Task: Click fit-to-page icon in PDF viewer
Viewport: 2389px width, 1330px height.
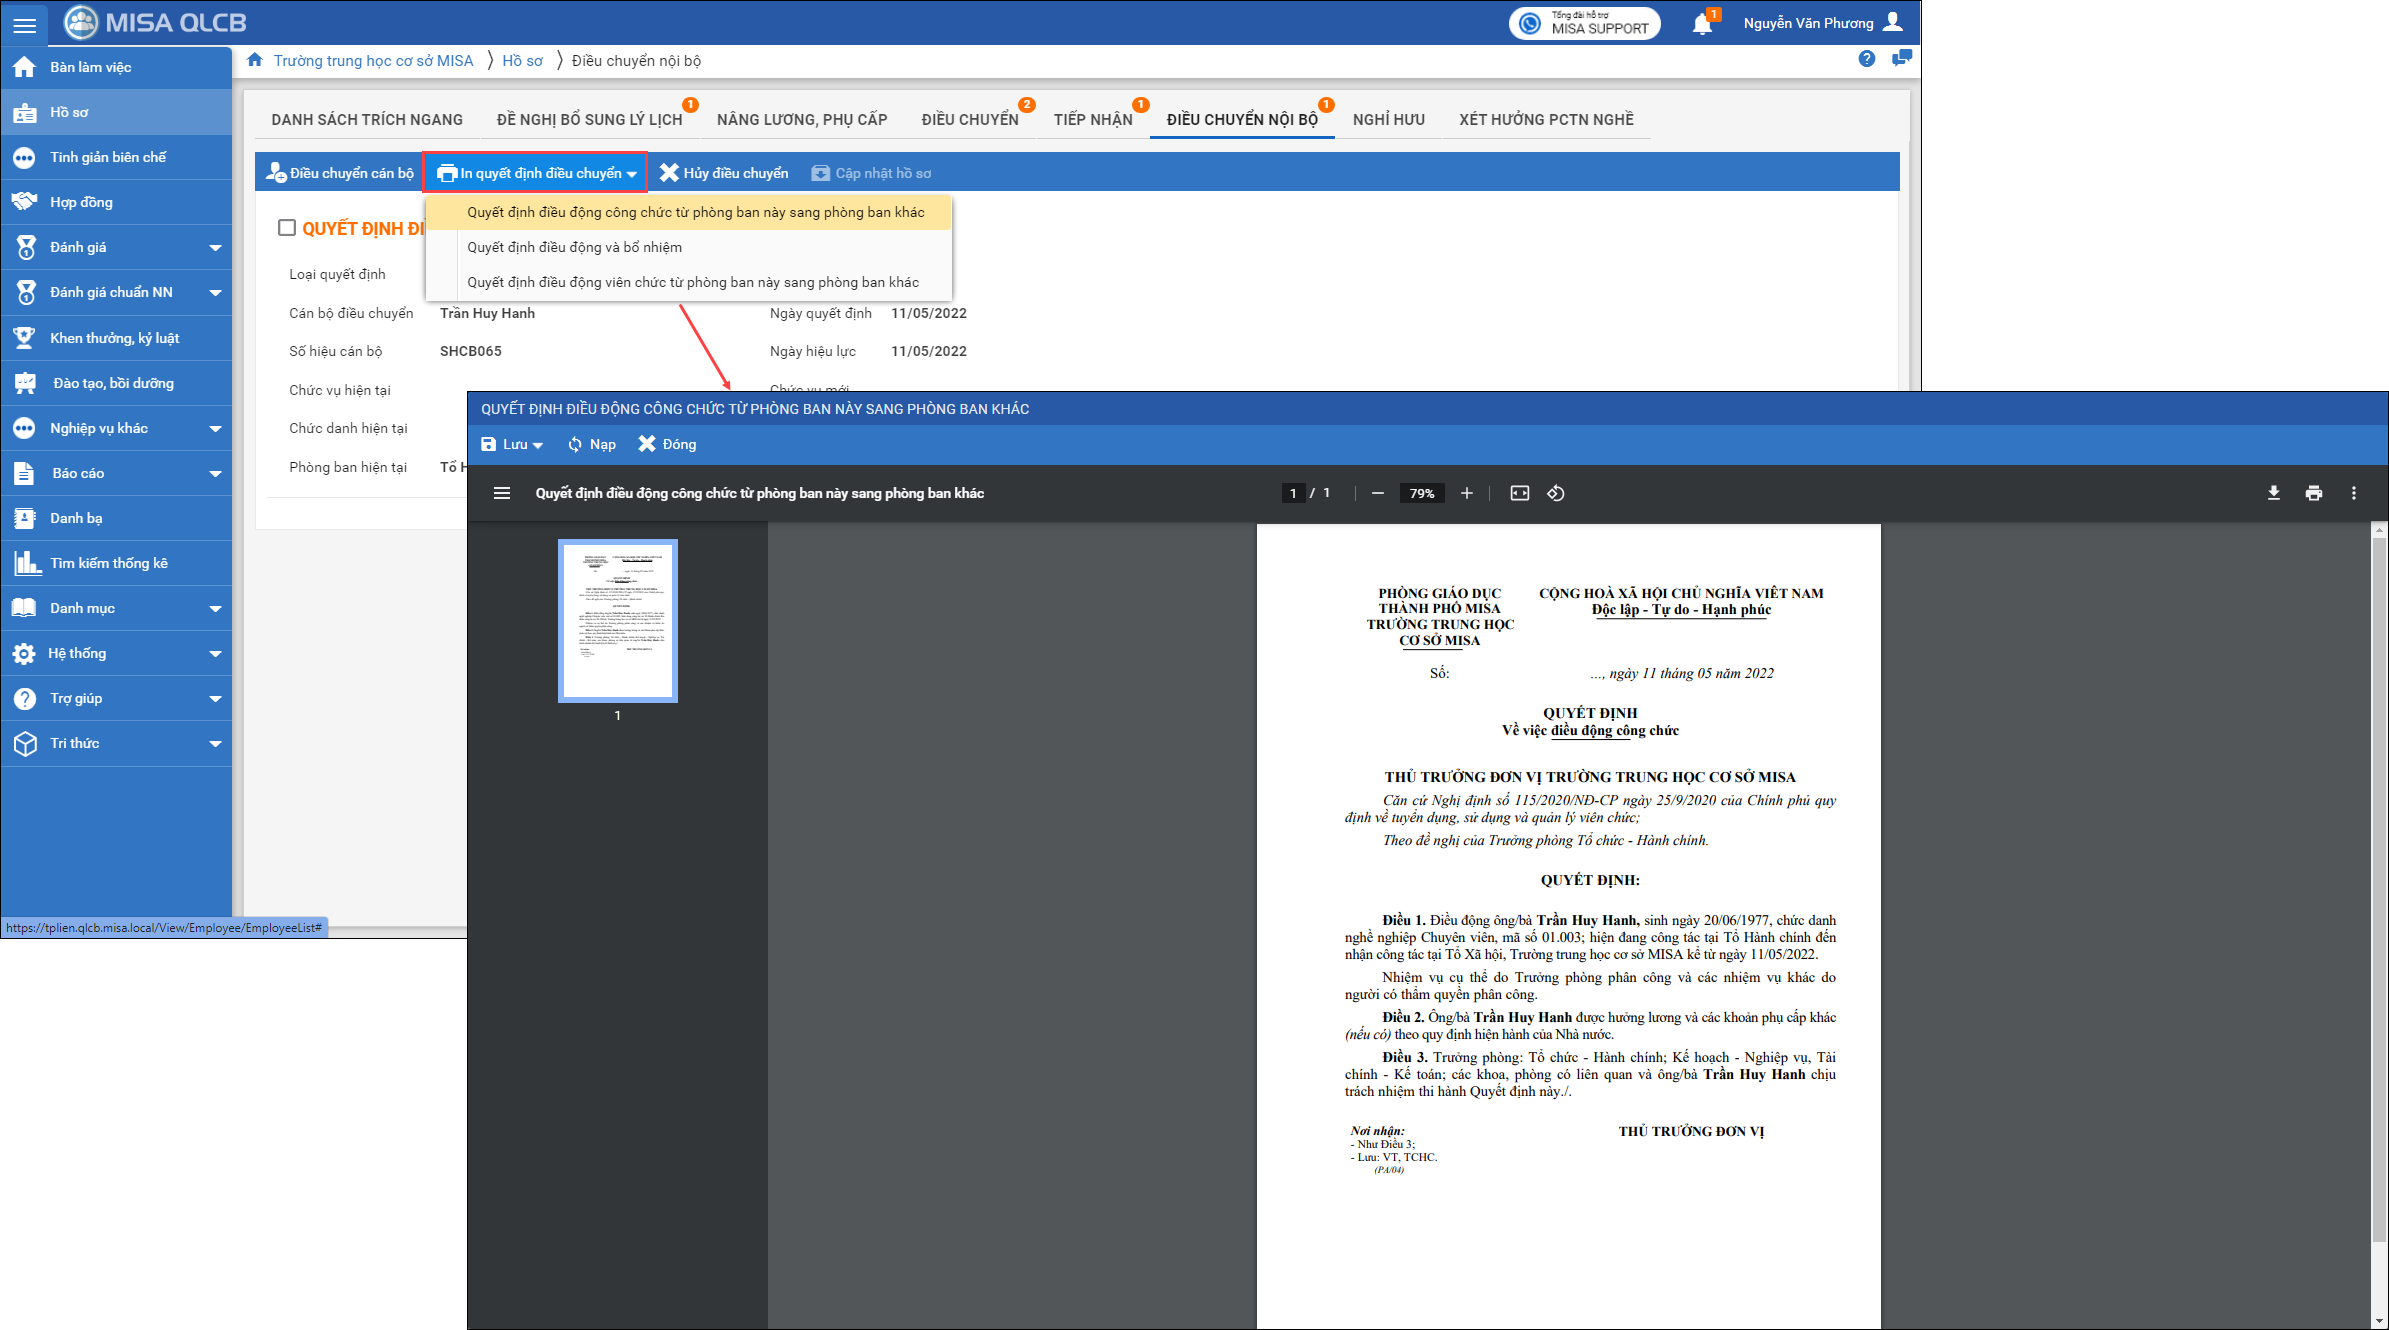Action: (x=1519, y=493)
